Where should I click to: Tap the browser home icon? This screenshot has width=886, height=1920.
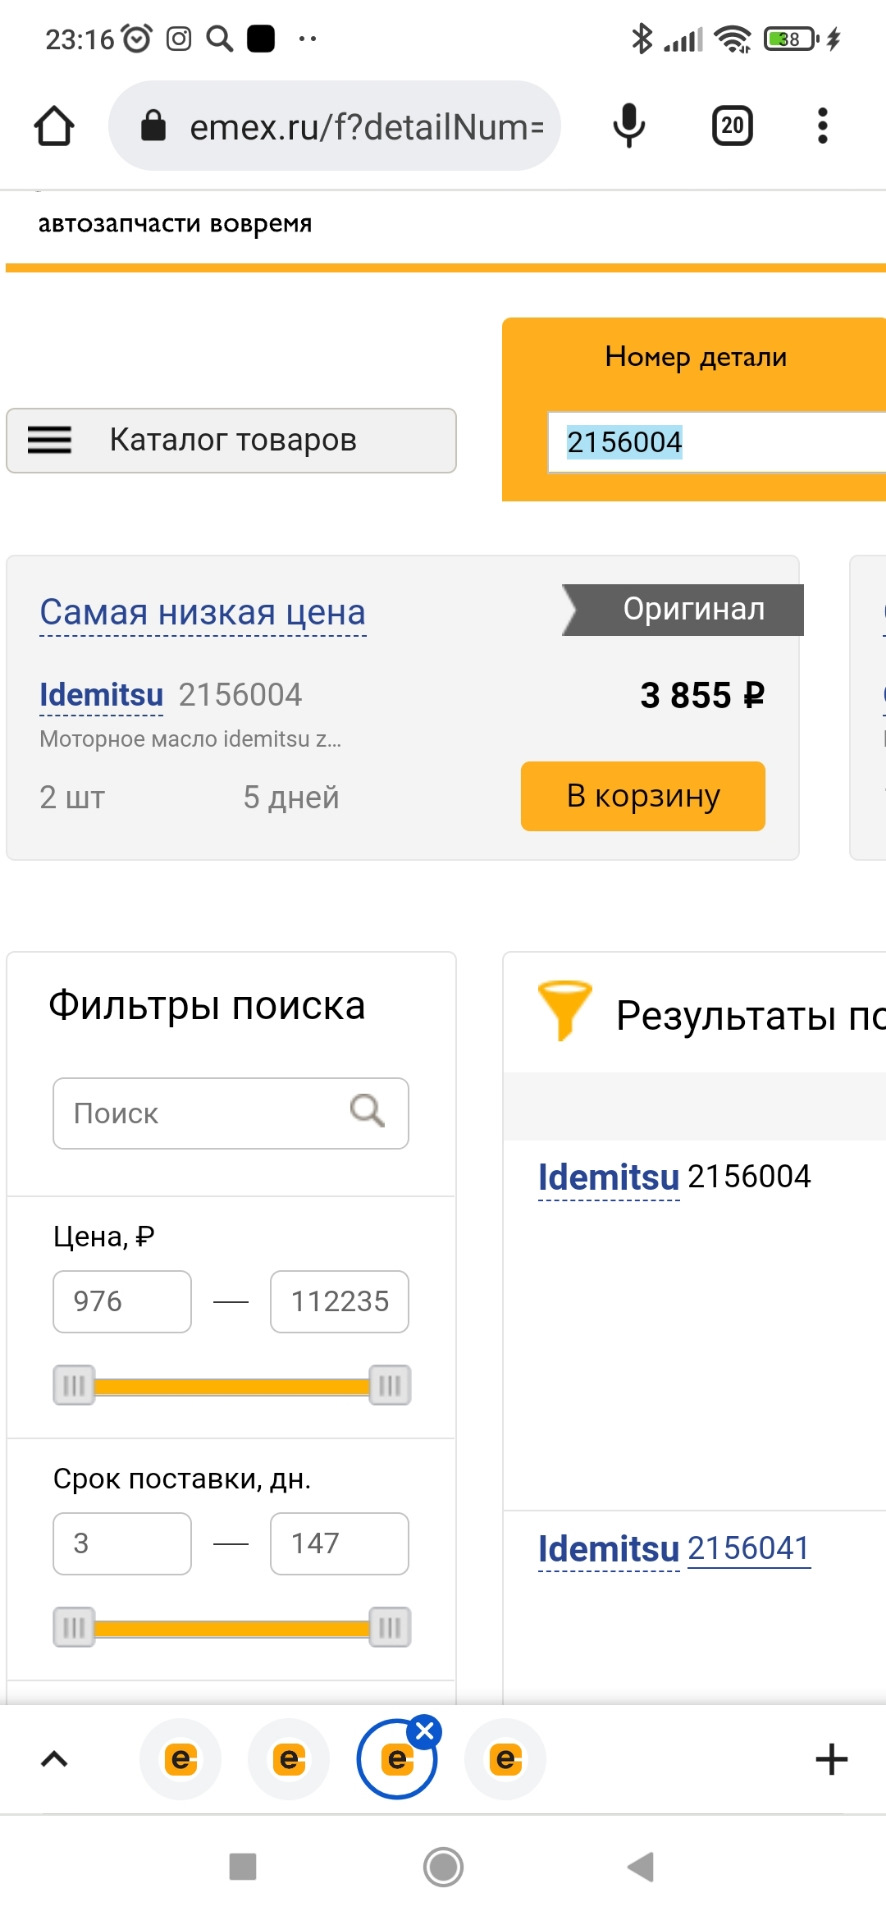[x=54, y=126]
